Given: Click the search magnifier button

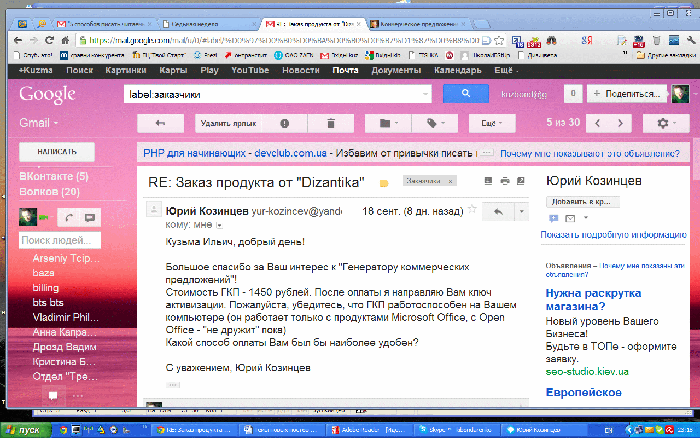Looking at the screenshot, I should pos(466,94).
